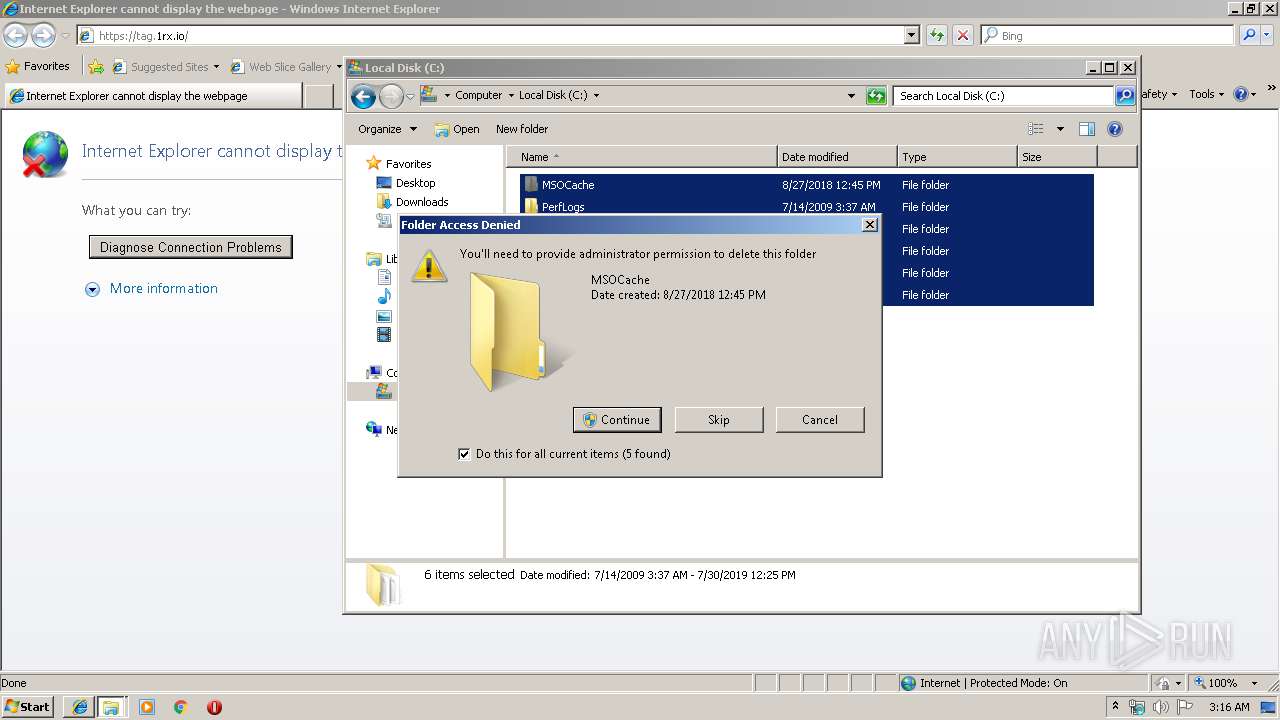This screenshot has width=1280, height=720.
Task: Click the Start button
Action: click(x=28, y=707)
